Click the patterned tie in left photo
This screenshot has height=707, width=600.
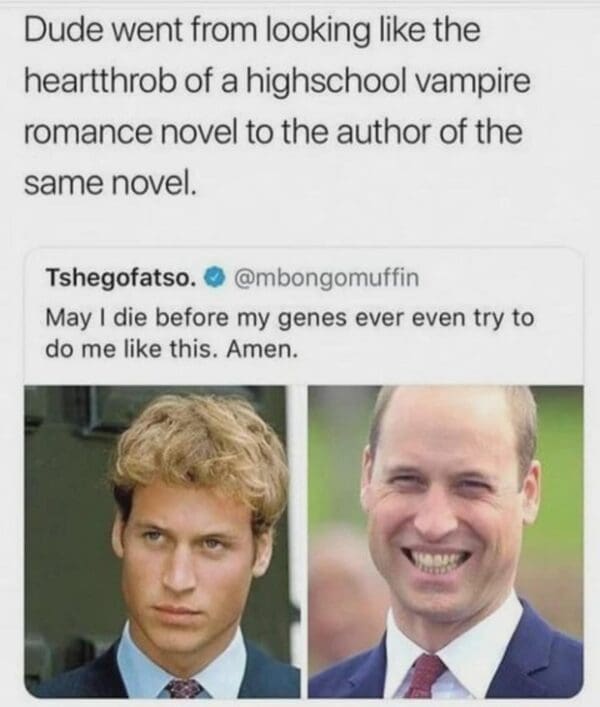[184, 688]
